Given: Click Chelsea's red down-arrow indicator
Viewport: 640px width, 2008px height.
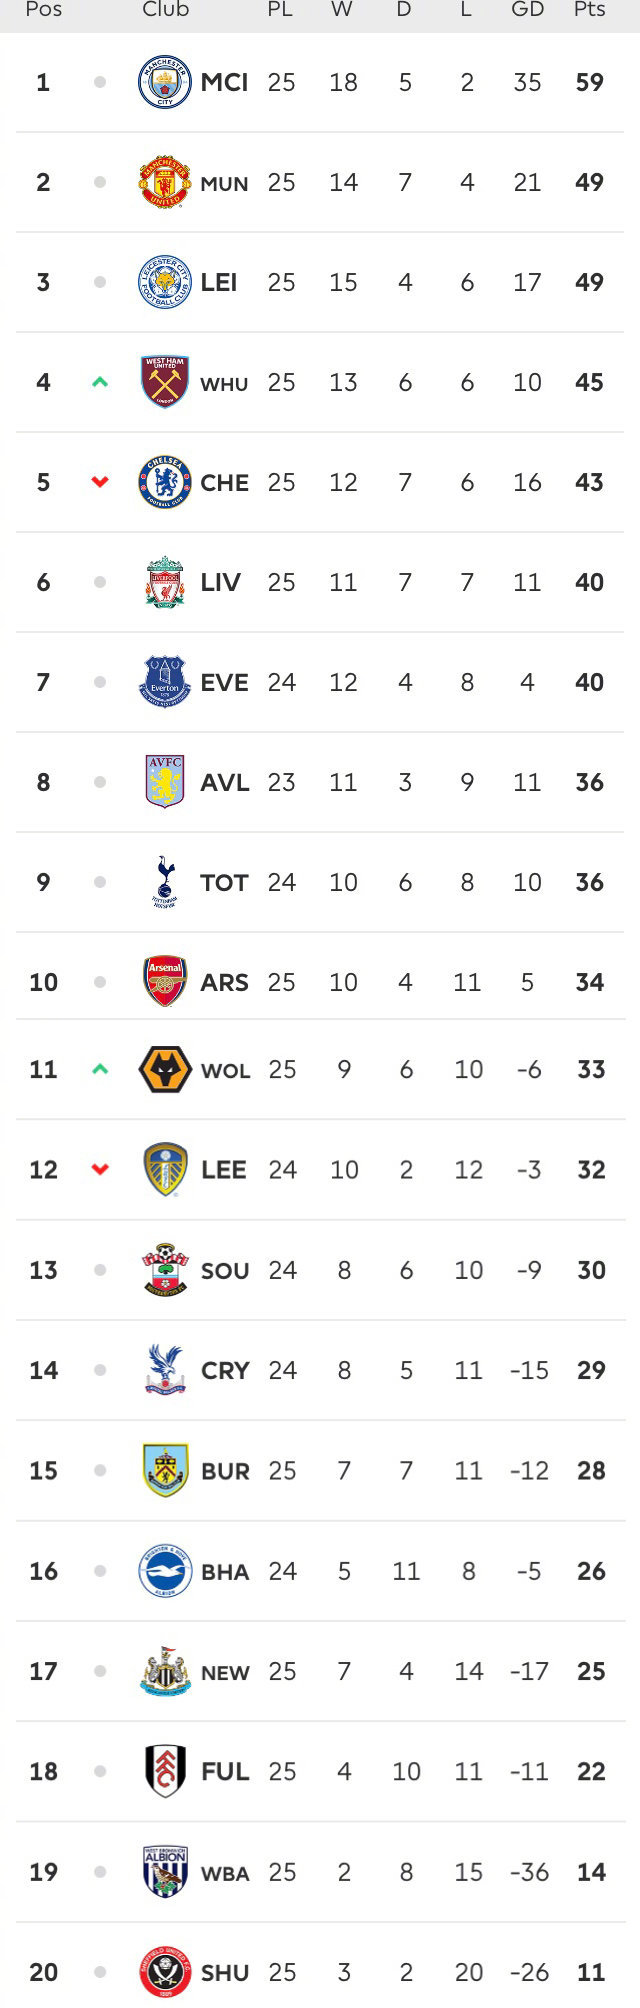Looking at the screenshot, I should [x=100, y=482].
